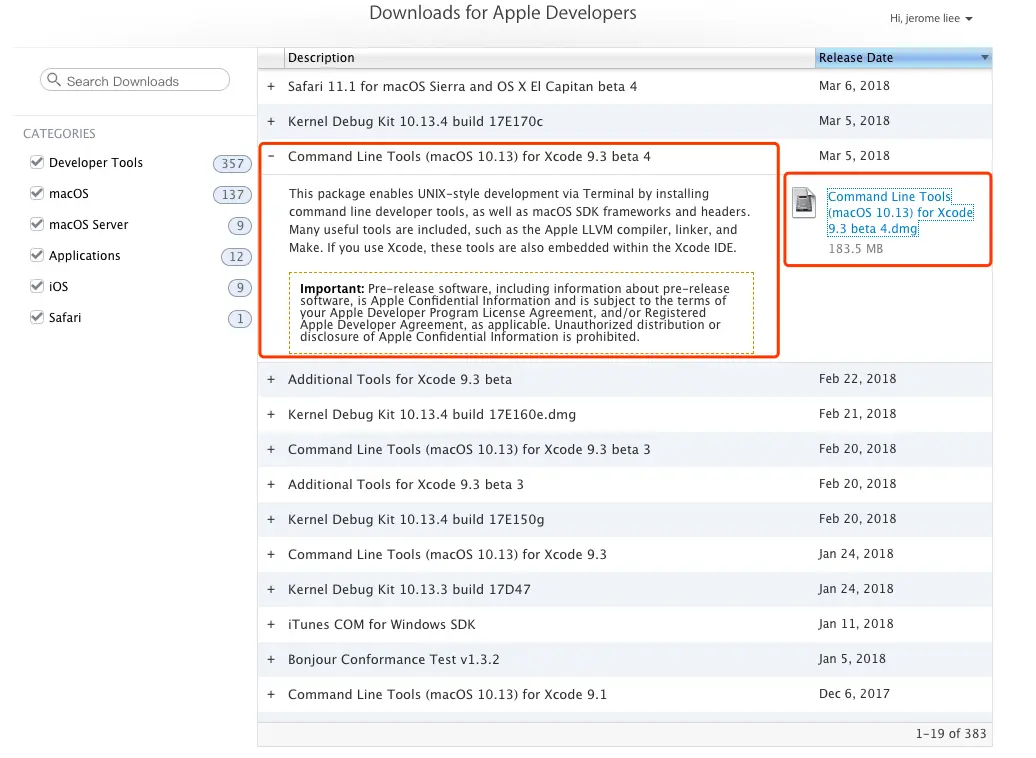The image size is (1036, 758).
Task: Collapse Command Line Tools Xcode 9.3 beta 4
Action: [x=271, y=156]
